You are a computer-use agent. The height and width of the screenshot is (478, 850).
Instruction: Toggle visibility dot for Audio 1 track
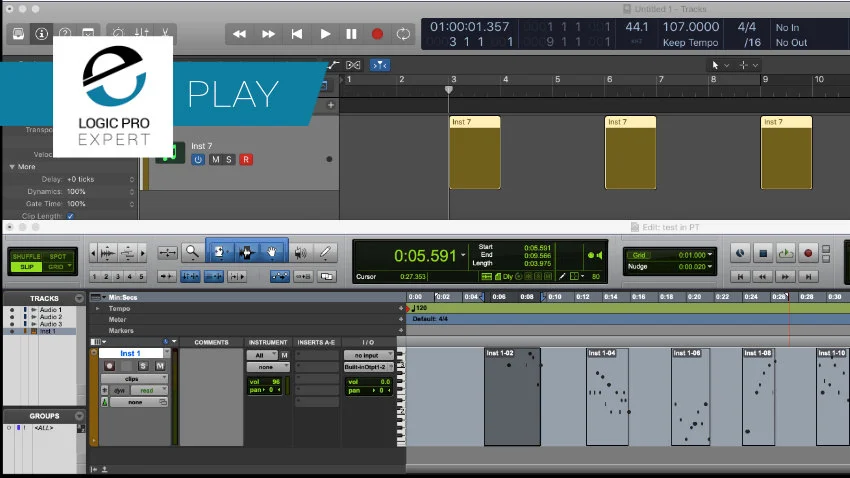[12, 310]
